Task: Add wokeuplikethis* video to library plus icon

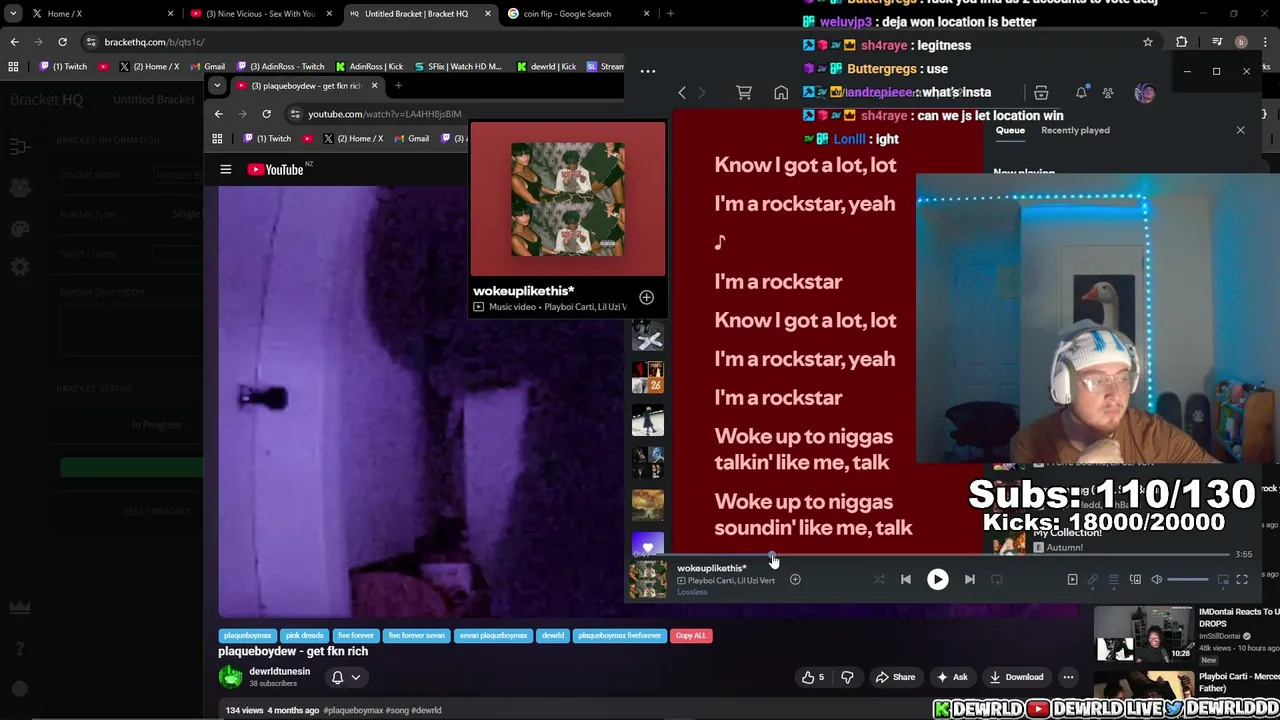Action: tap(646, 297)
